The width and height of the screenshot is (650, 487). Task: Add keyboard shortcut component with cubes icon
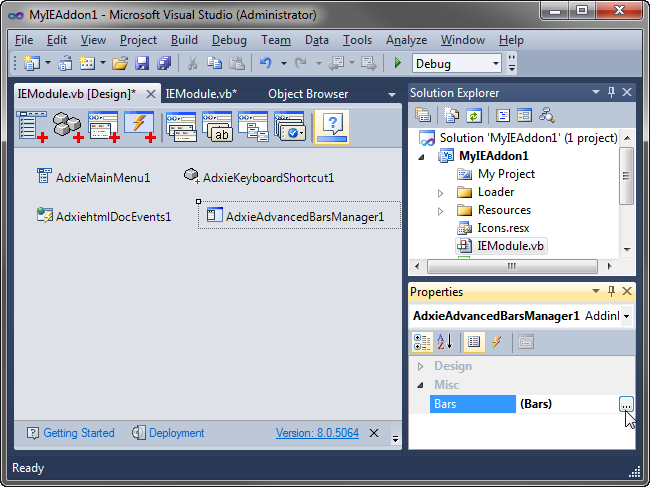[x=68, y=127]
